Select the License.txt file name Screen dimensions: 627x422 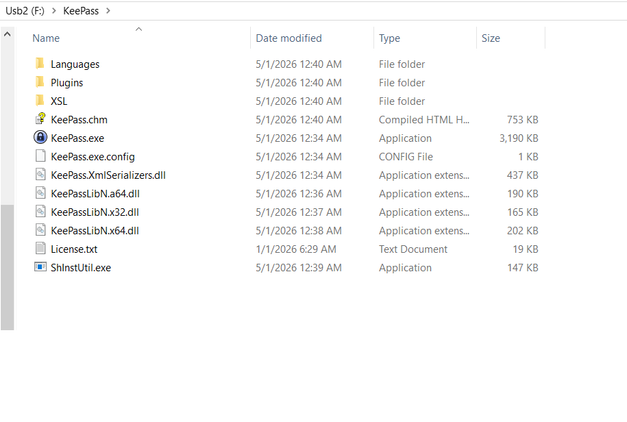[x=74, y=249]
